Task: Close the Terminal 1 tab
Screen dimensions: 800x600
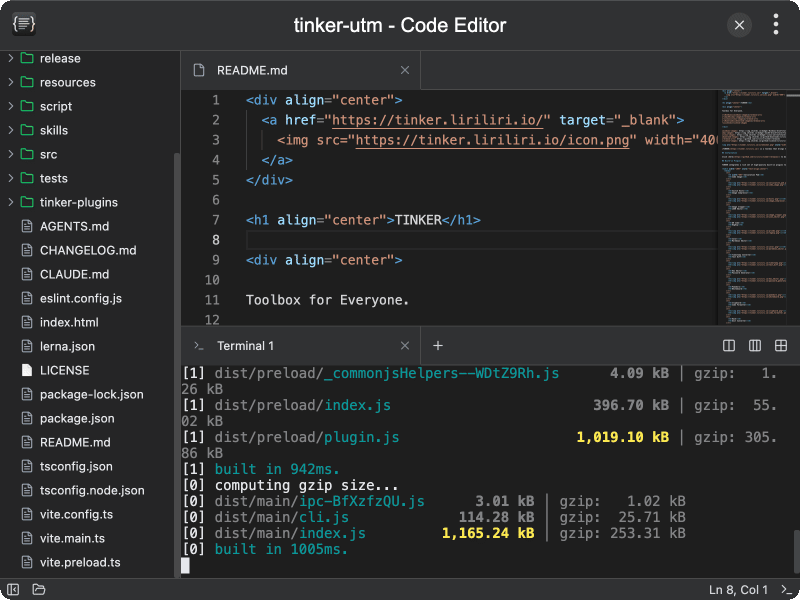Action: pos(405,345)
